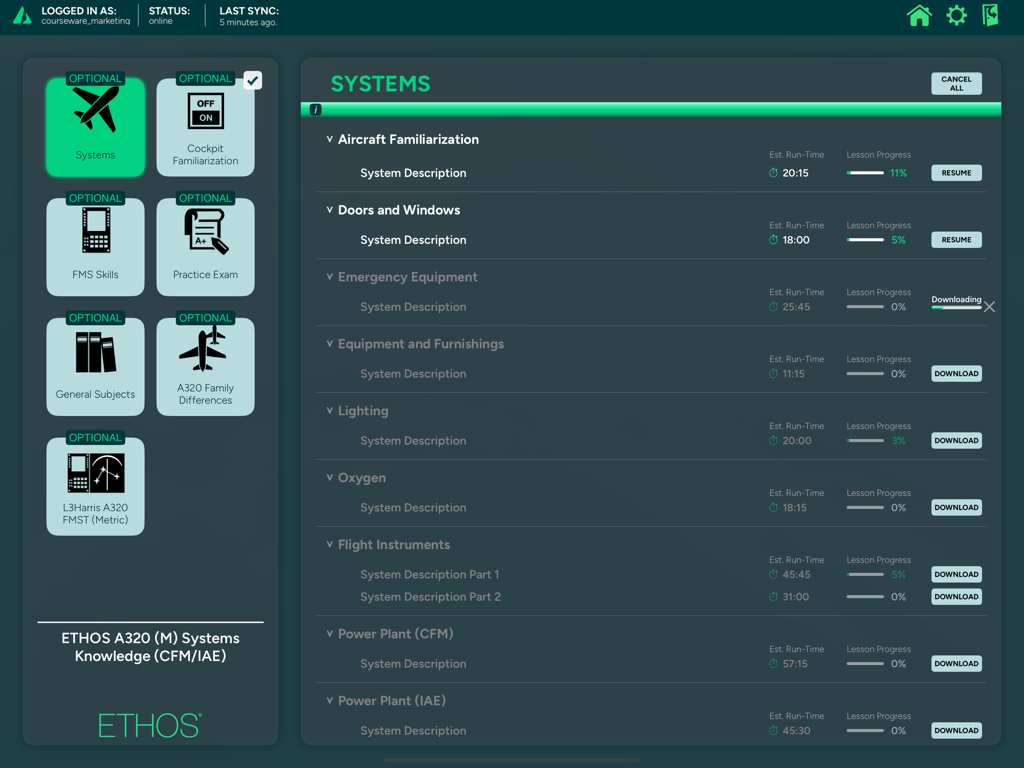The width and height of the screenshot is (1024, 768).
Task: Click the app logo in the header
Action: tap(22, 16)
